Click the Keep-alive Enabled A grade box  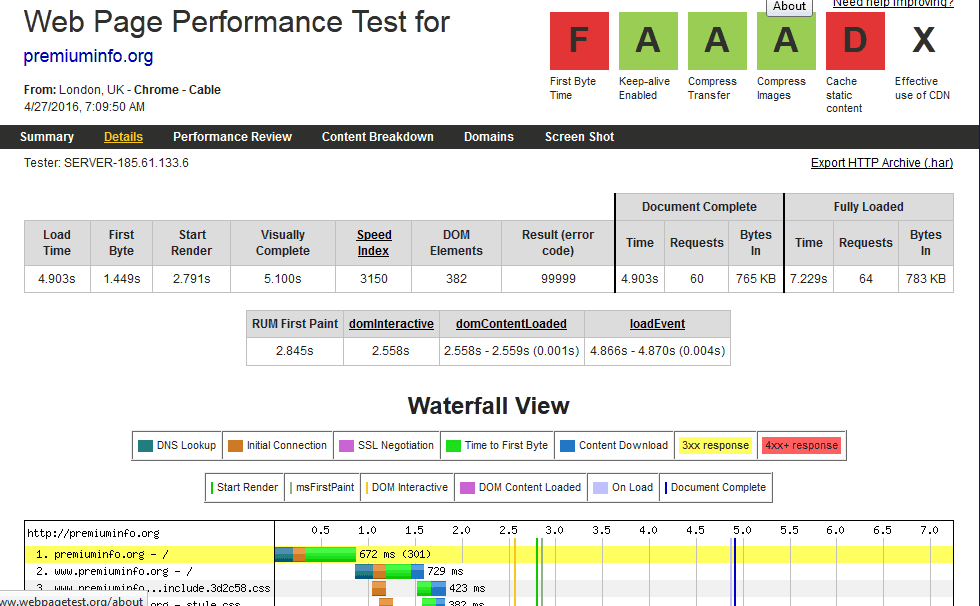[x=648, y=41]
